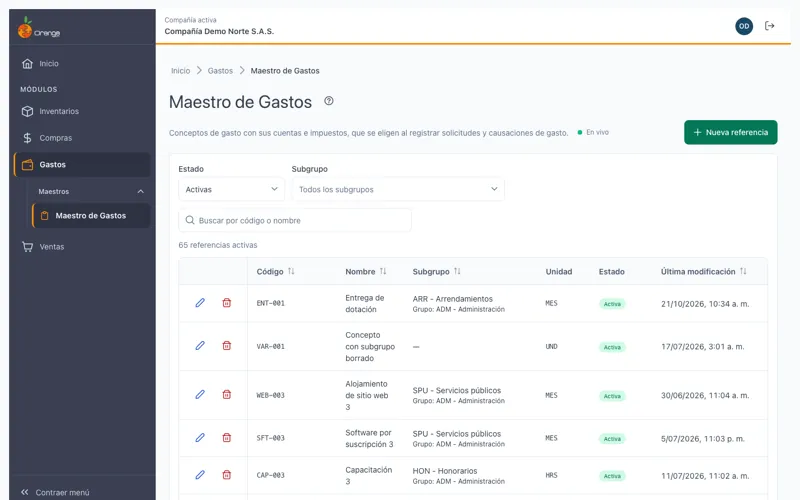Click Alojamiento de sitio web 3 name

366,395
